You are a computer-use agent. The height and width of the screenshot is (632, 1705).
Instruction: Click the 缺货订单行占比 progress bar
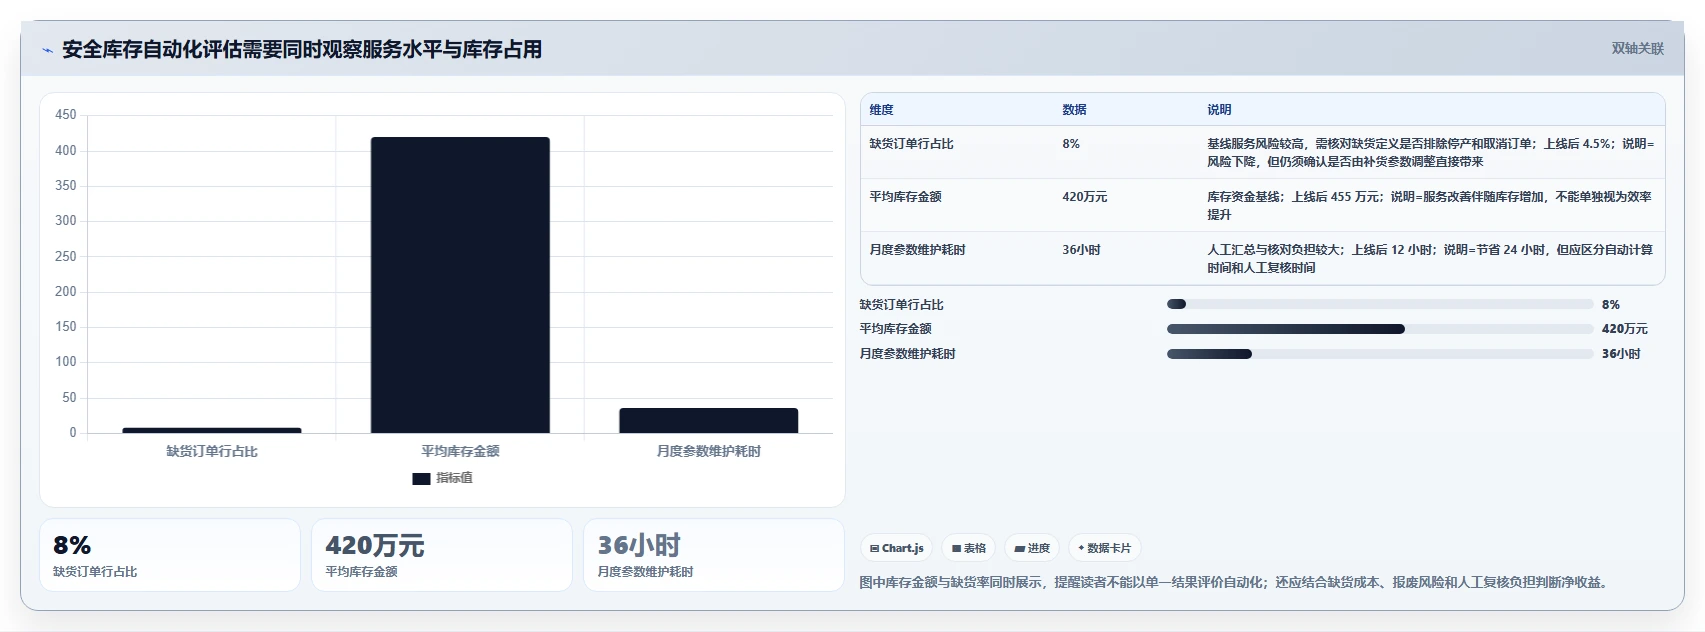pyautogui.click(x=1380, y=304)
